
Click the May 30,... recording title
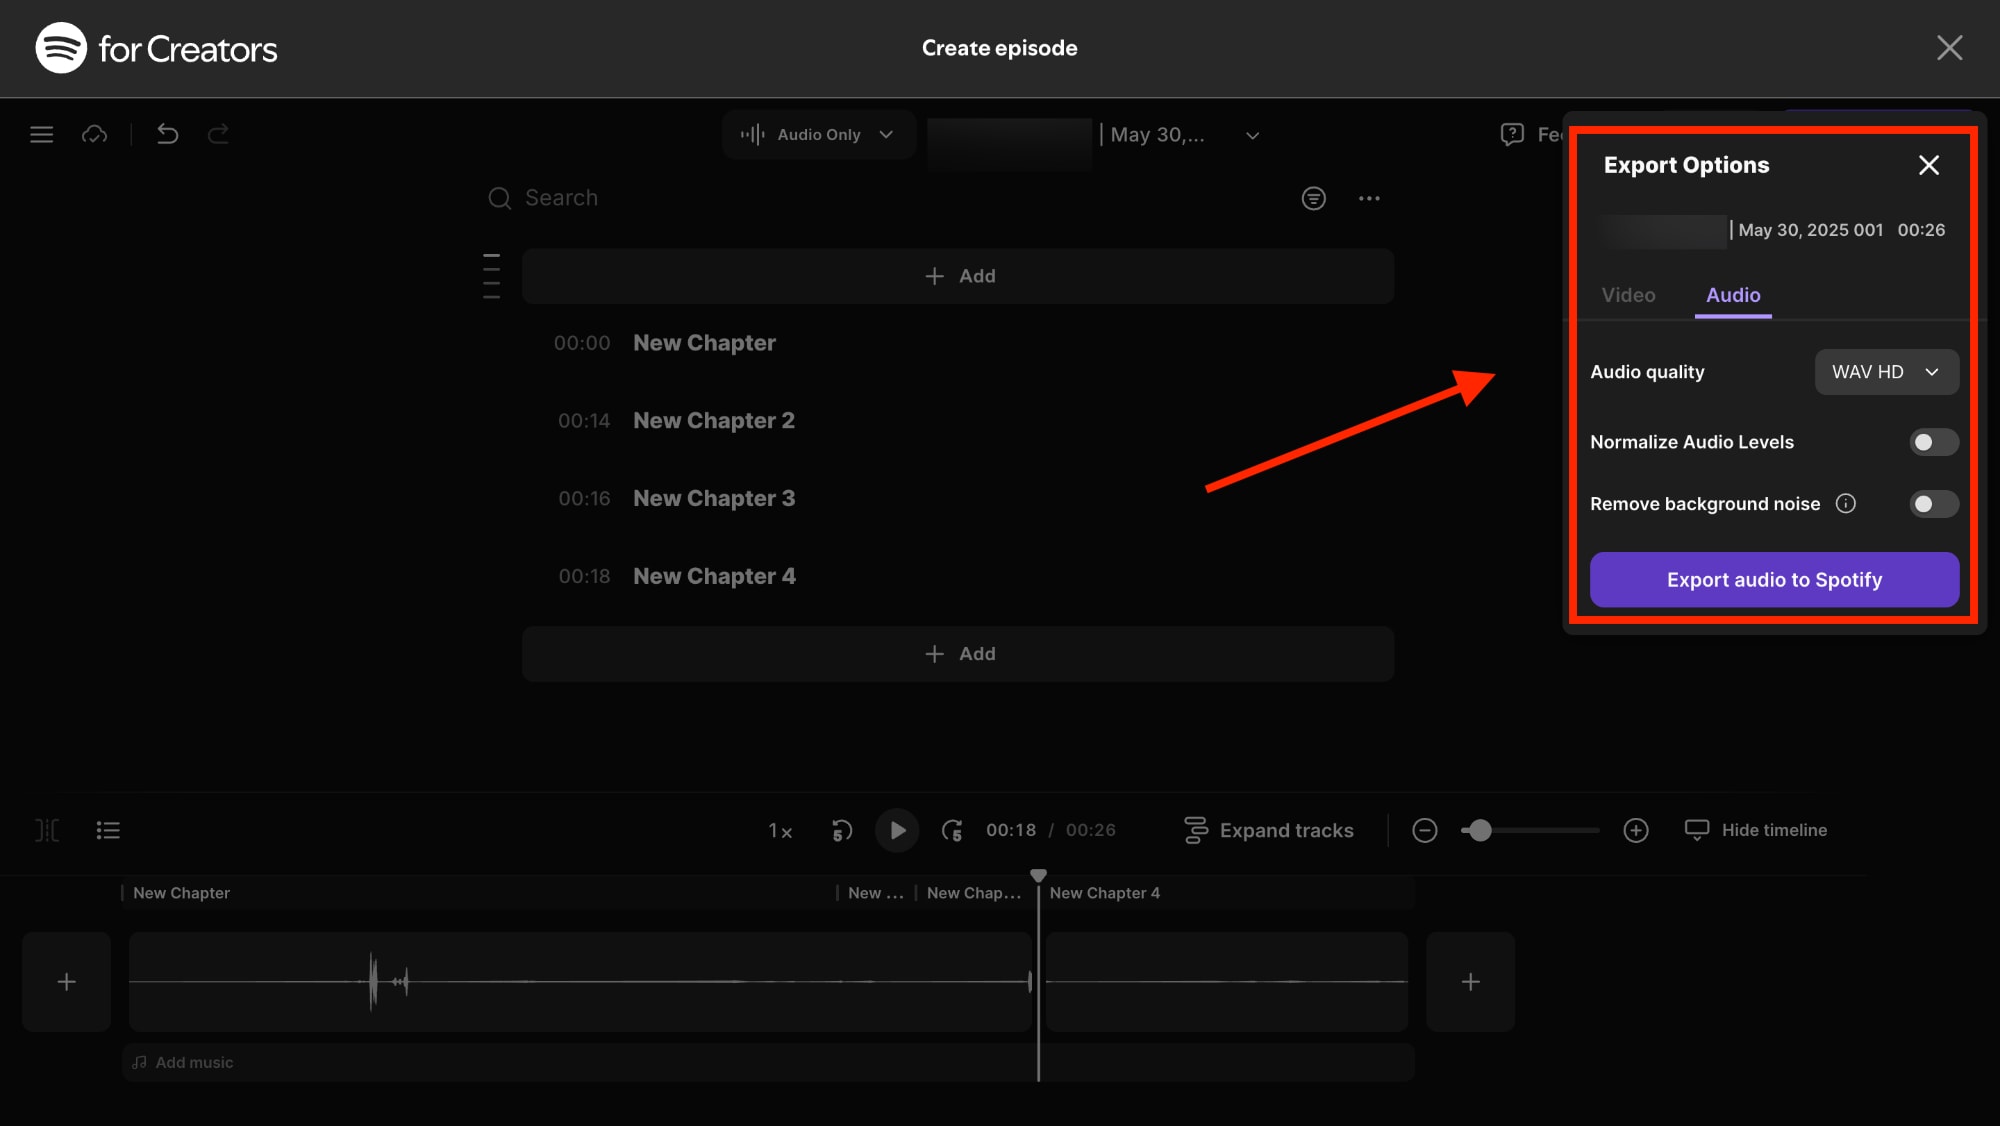(x=1157, y=135)
